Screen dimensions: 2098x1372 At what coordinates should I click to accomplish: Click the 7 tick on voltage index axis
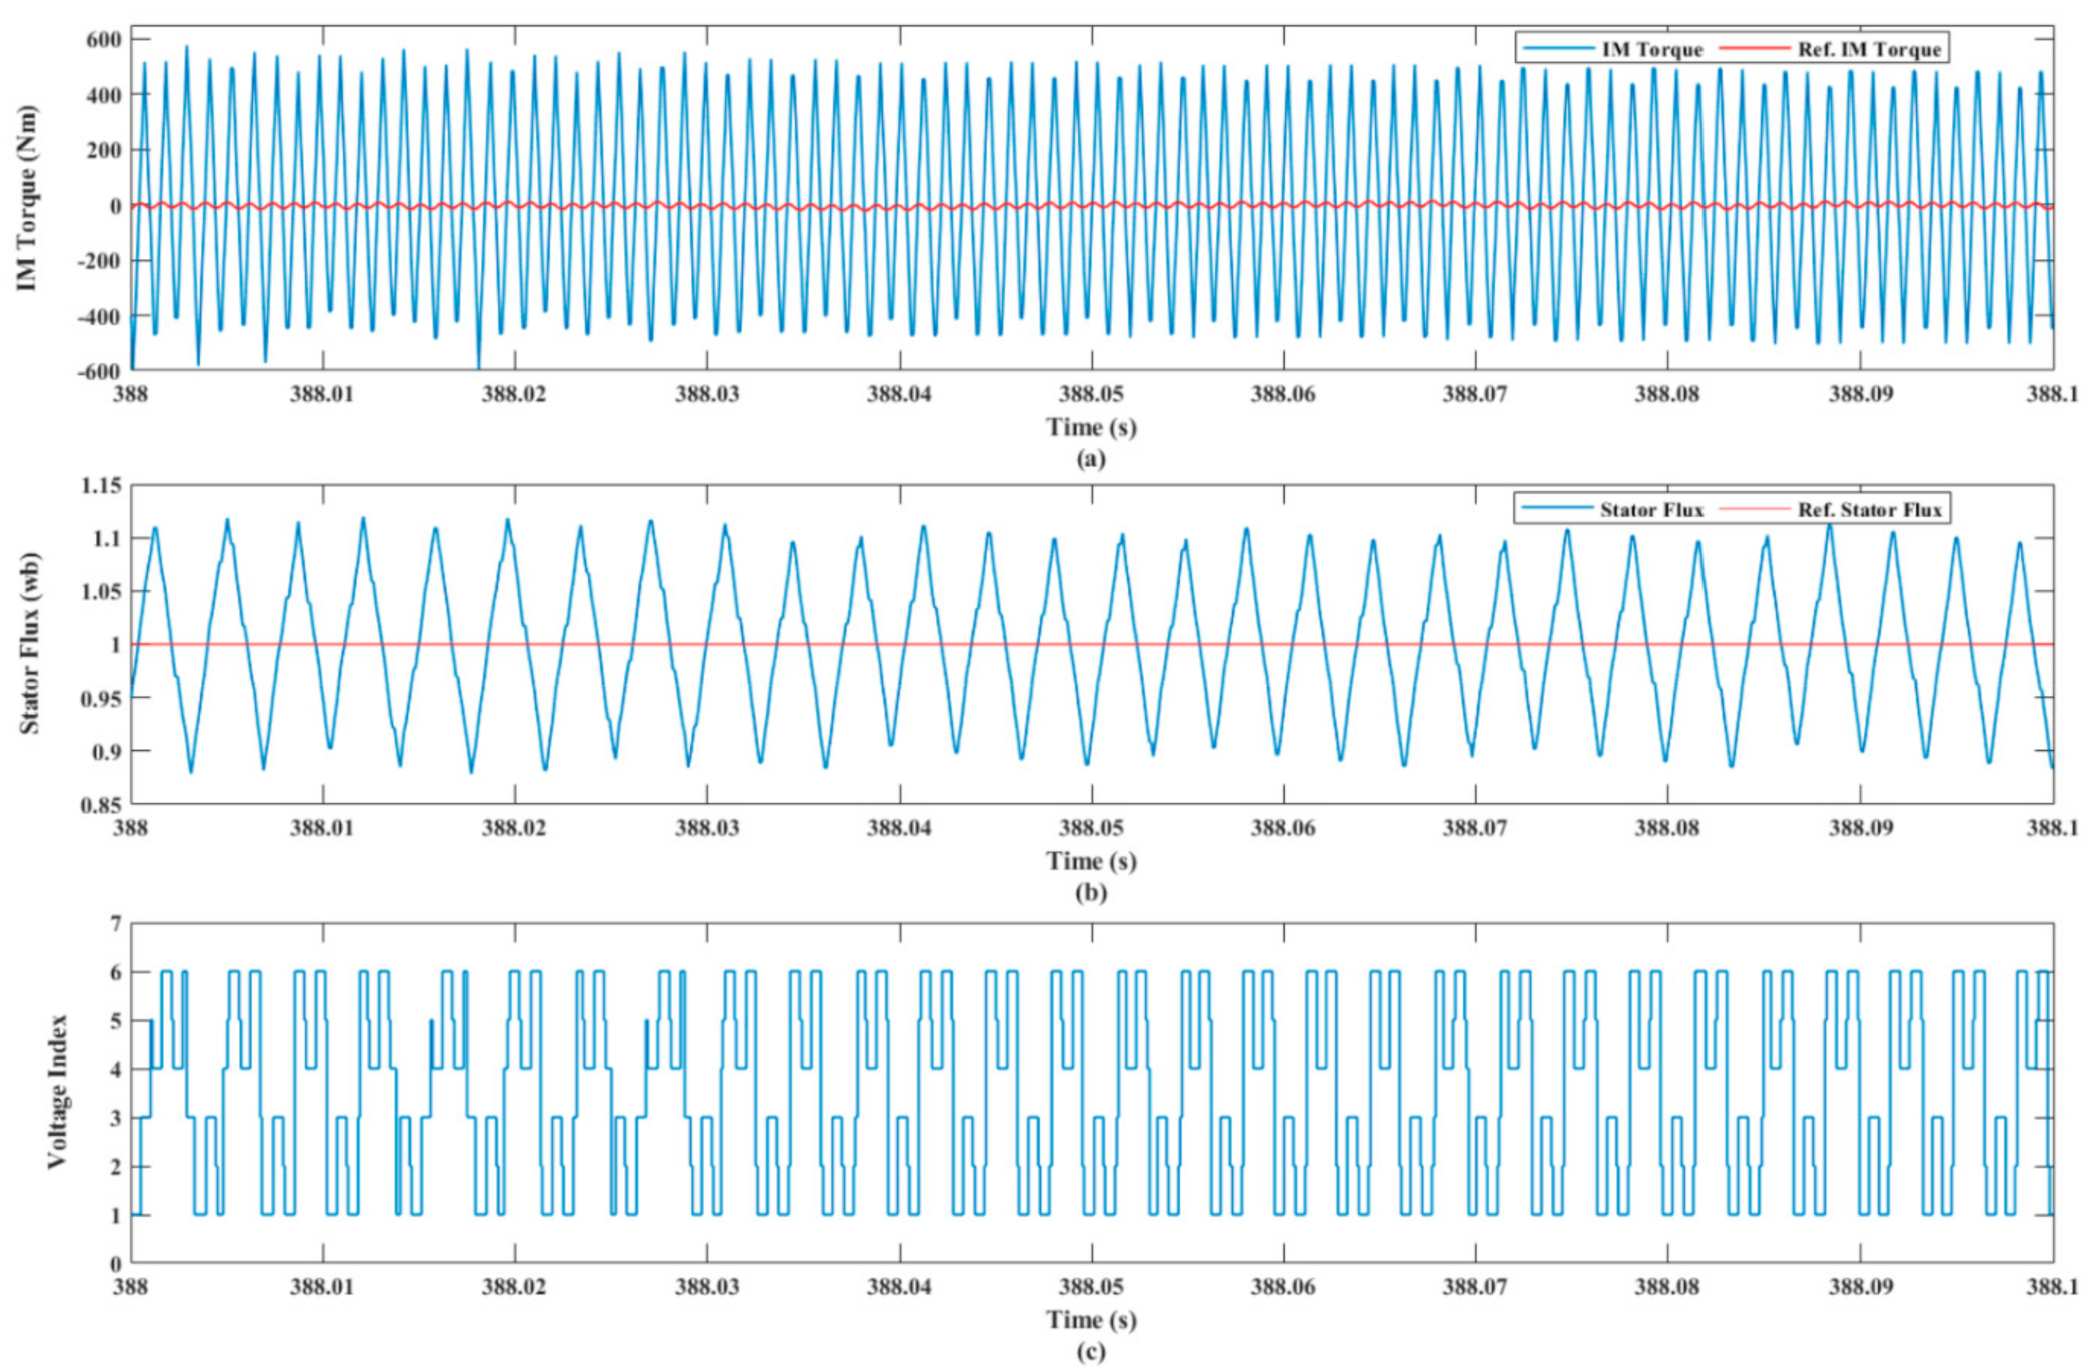click(115, 923)
